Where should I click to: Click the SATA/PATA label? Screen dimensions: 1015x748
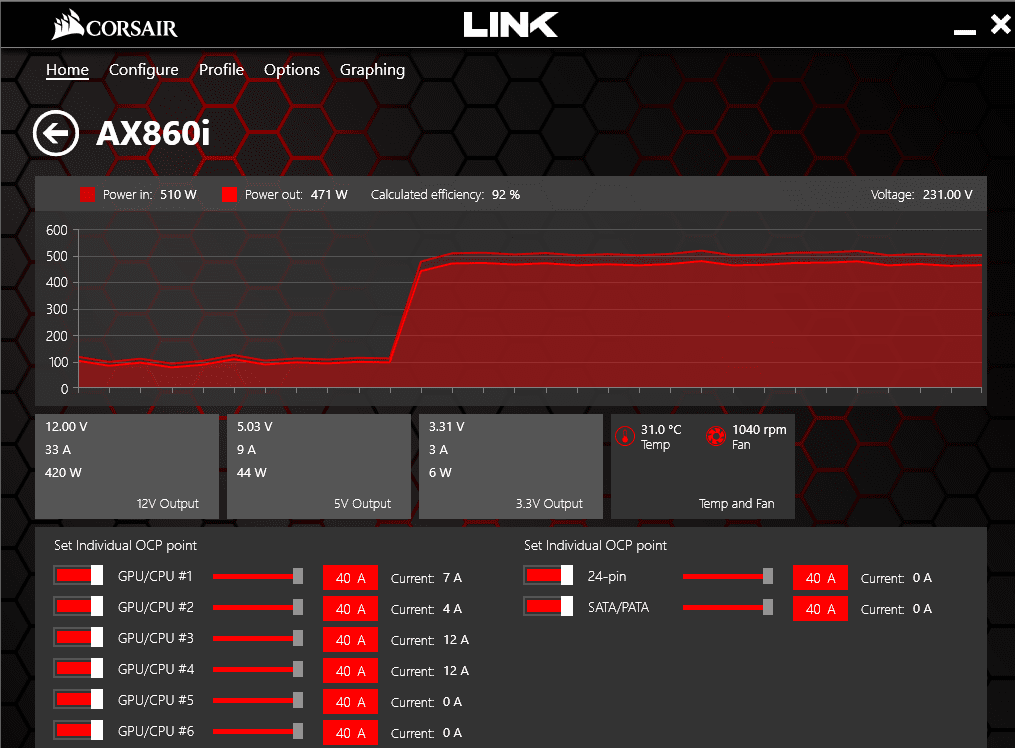[x=618, y=607]
